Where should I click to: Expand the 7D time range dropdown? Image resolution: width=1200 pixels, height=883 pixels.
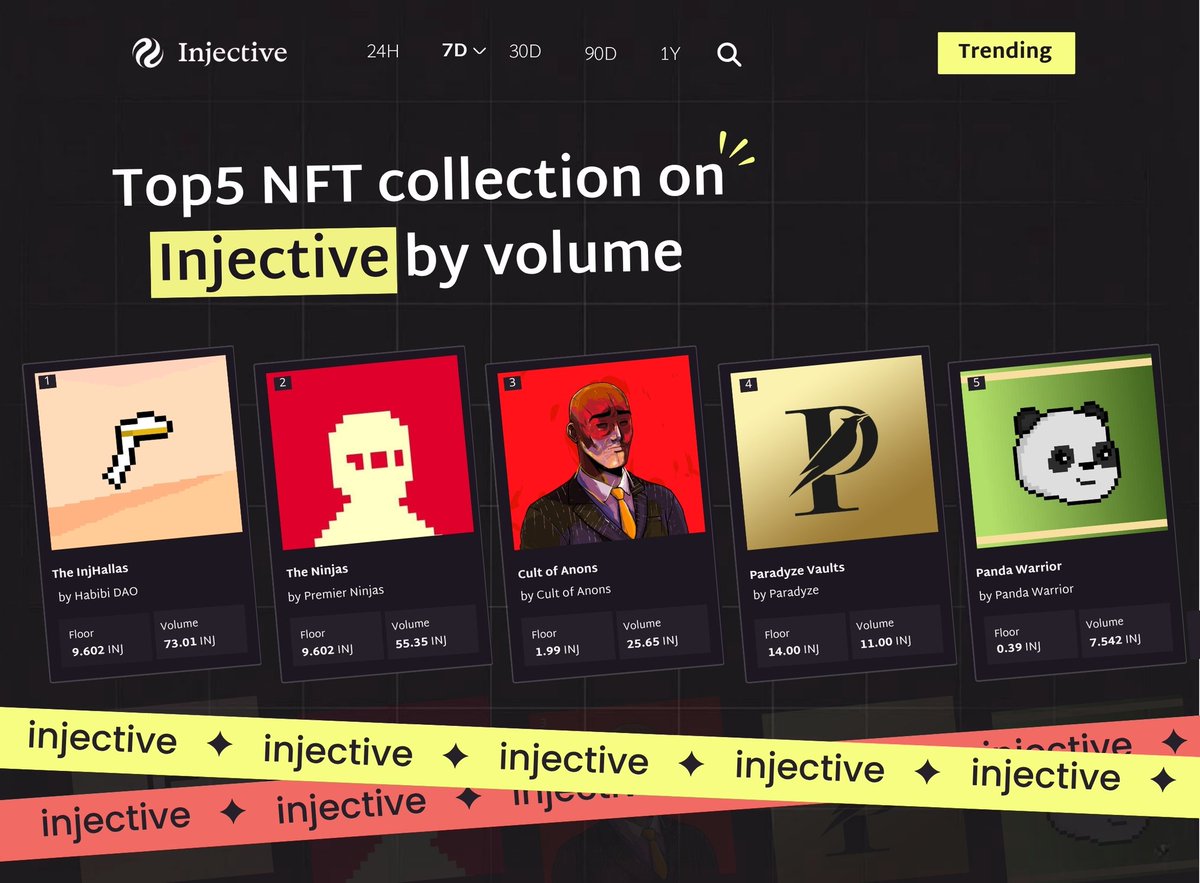(x=463, y=50)
